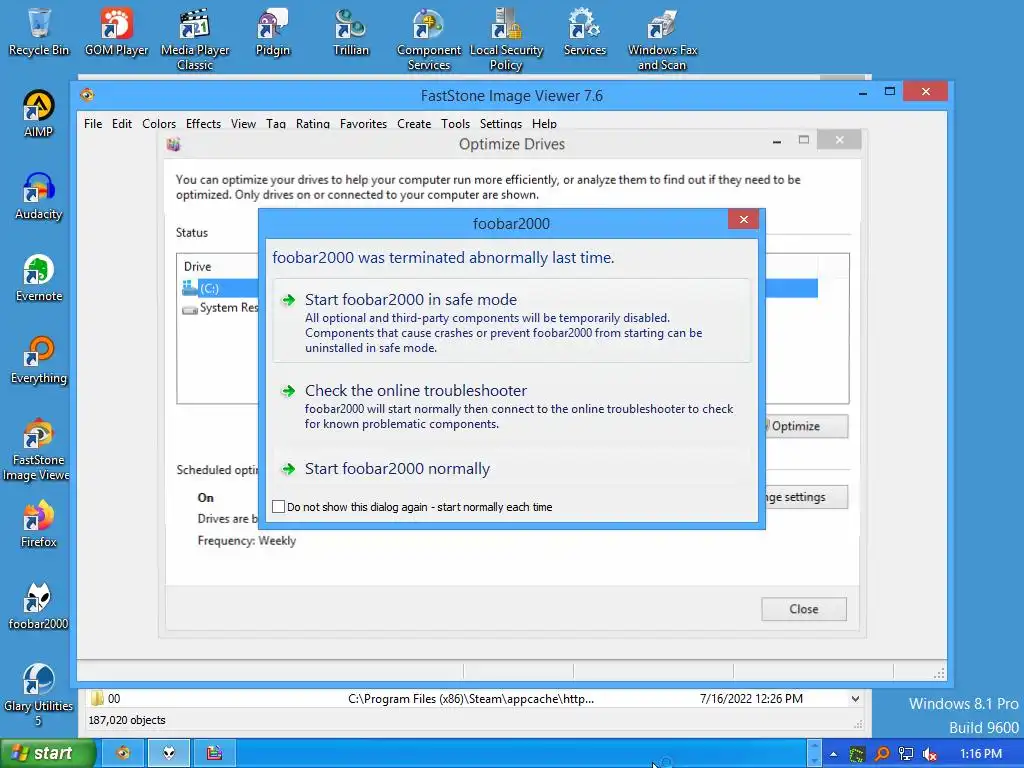Open the Favorites menu in FastStone
This screenshot has width=1024, height=768.
coord(363,124)
